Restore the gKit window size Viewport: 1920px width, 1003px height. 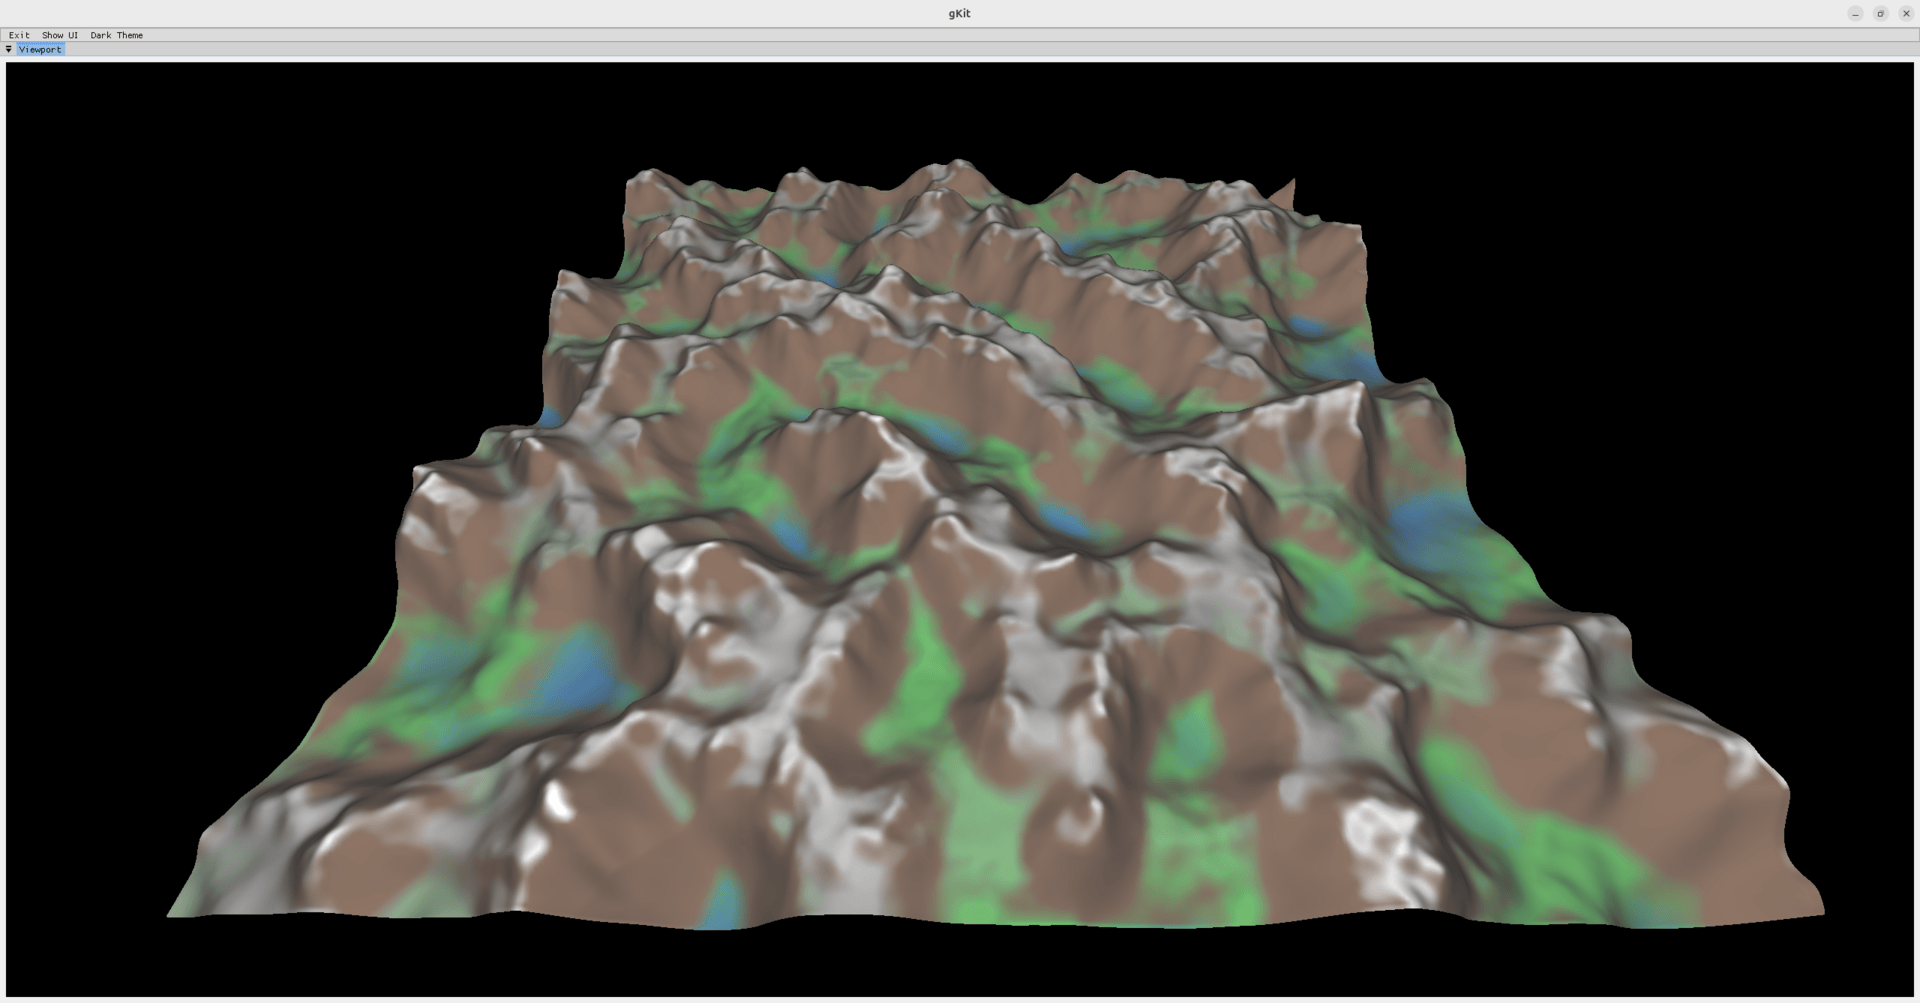[x=1880, y=14]
